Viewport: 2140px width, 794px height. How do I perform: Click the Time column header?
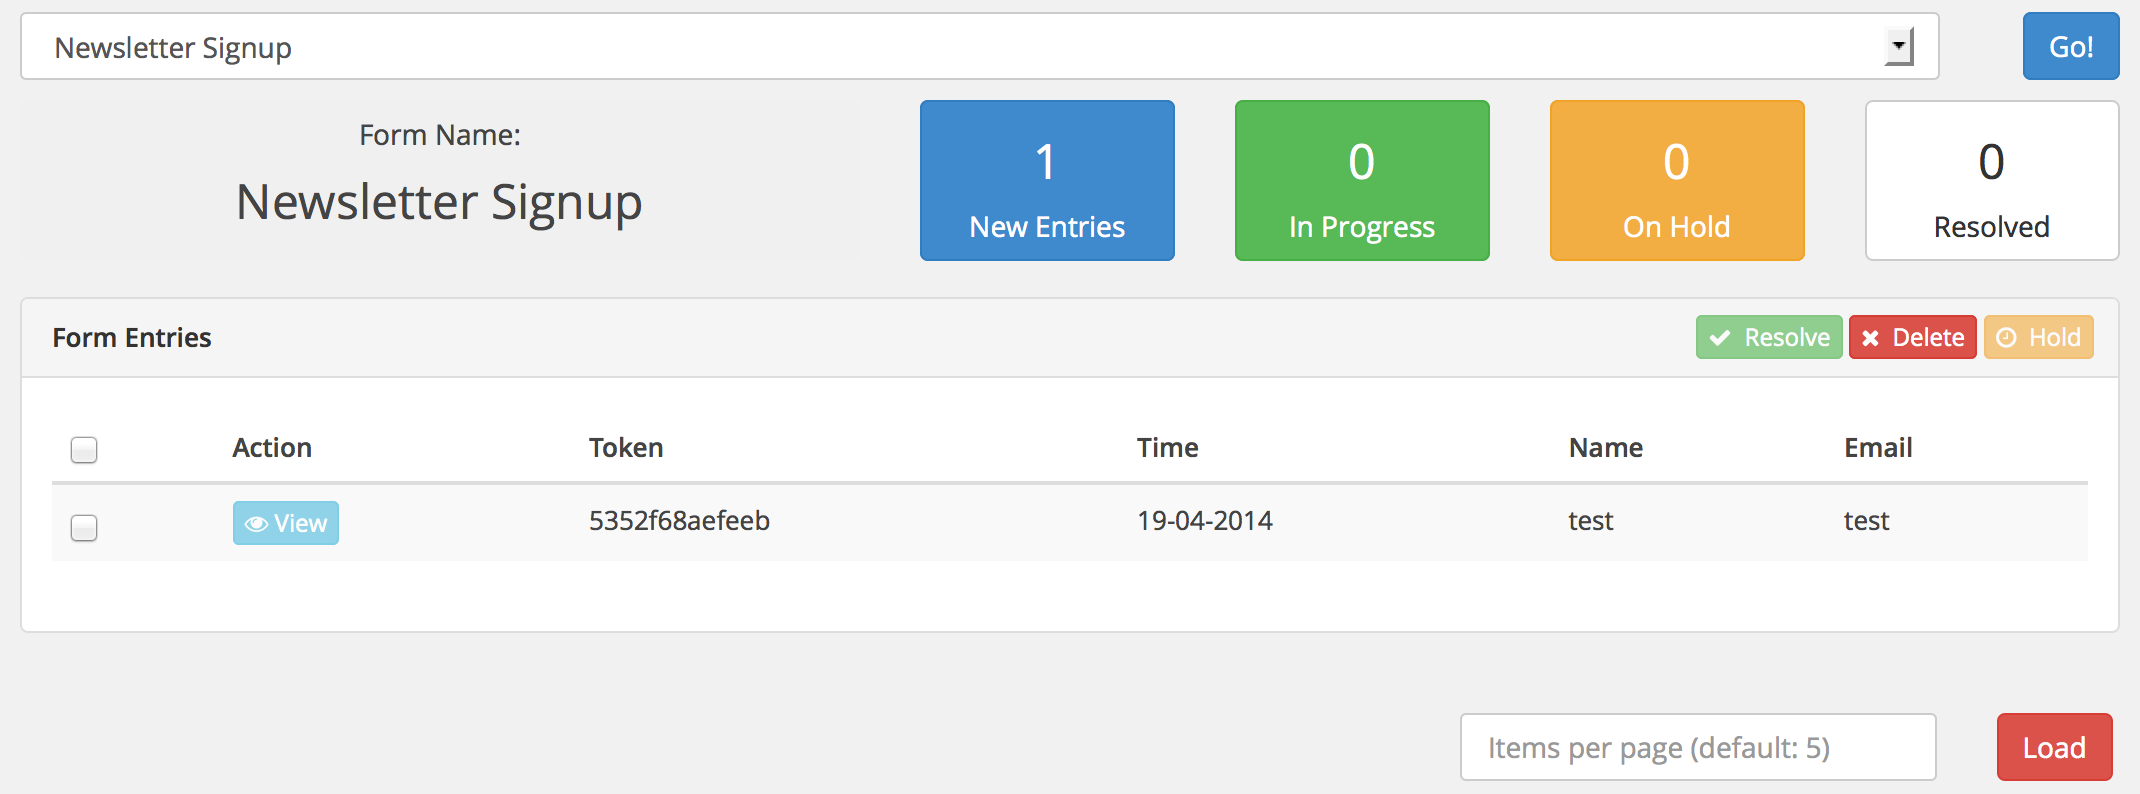tap(1167, 448)
